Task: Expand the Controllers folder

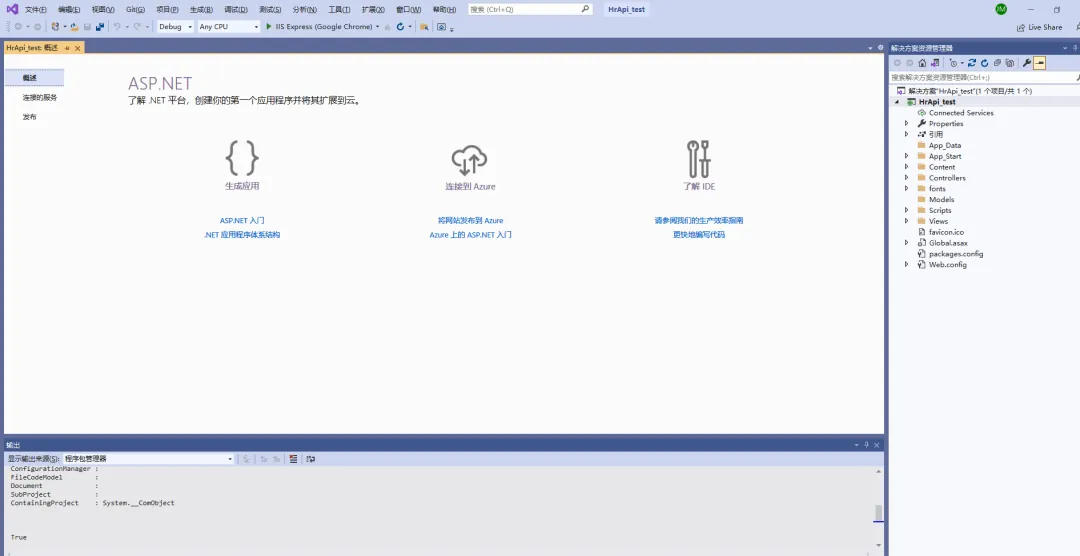Action: [x=906, y=178]
